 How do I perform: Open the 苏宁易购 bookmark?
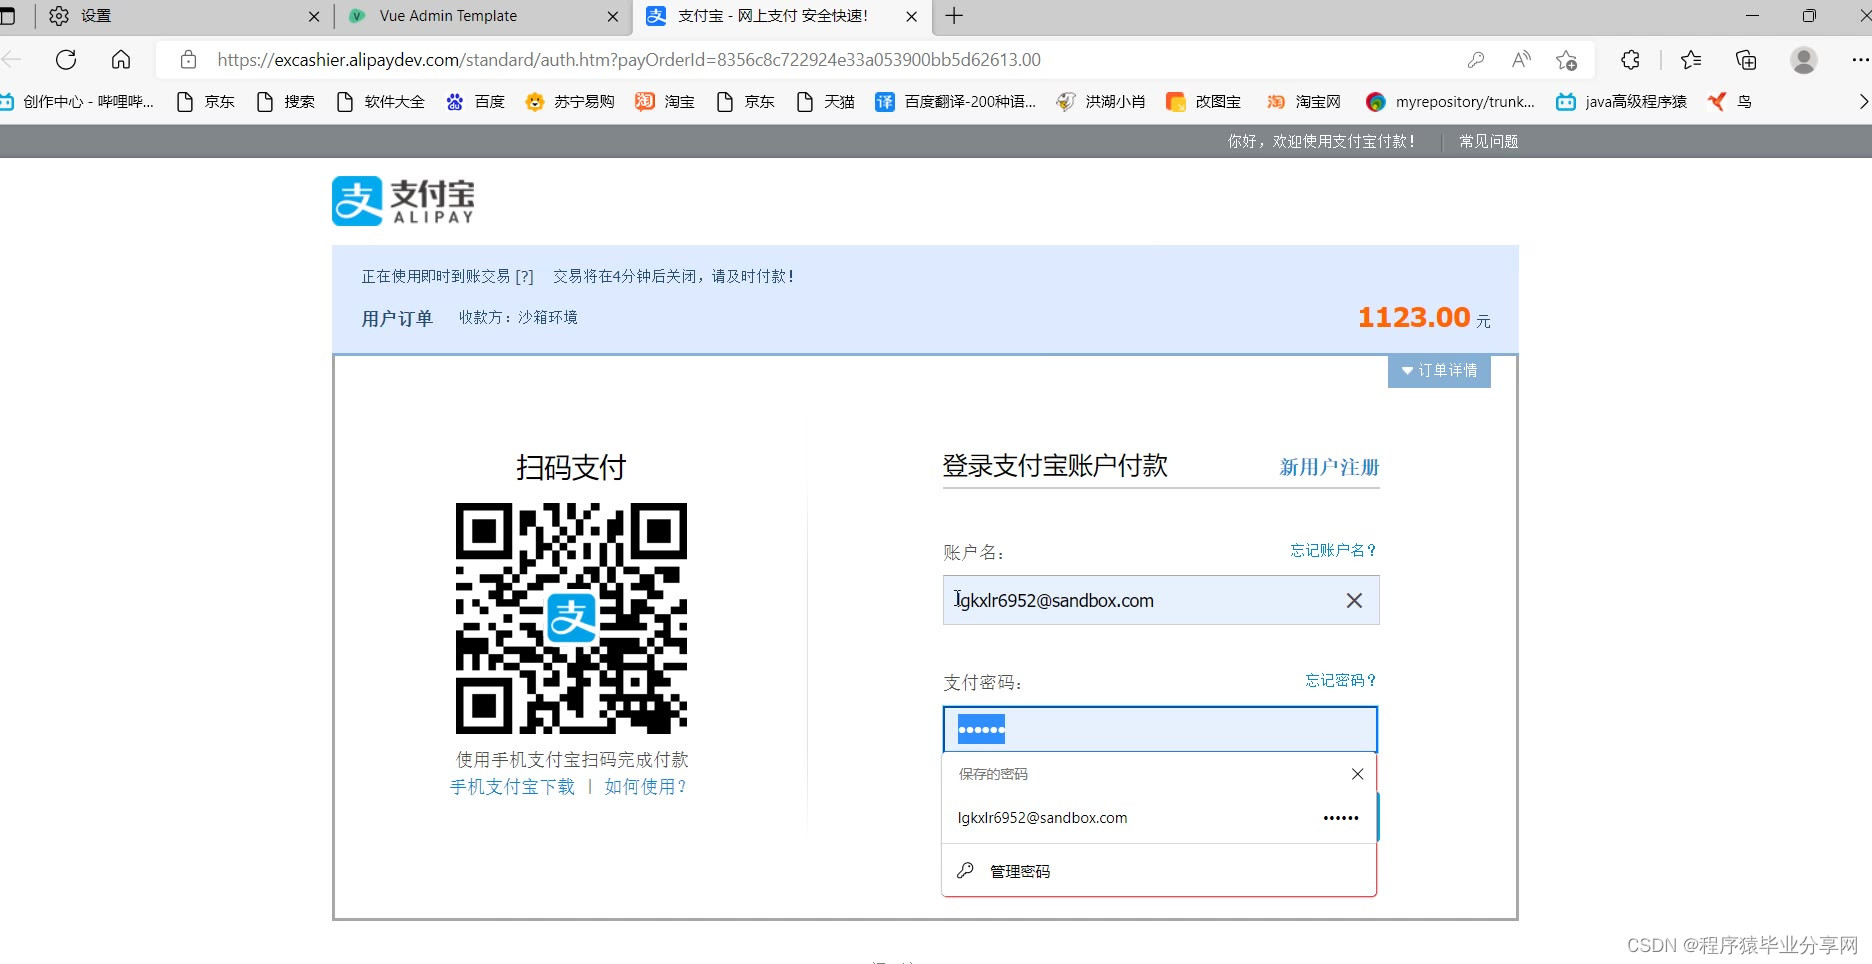(570, 101)
